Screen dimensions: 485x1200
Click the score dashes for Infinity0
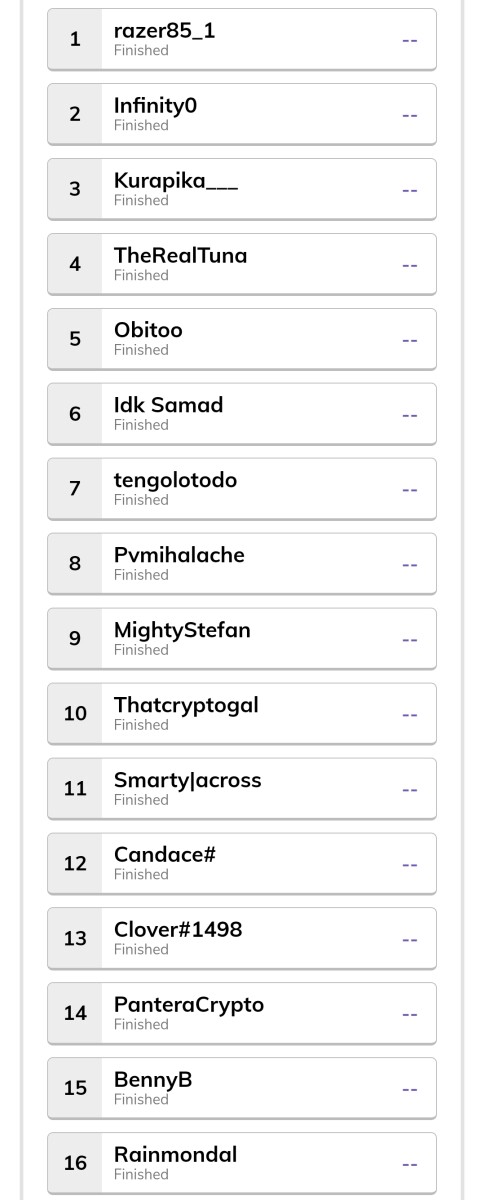point(410,115)
